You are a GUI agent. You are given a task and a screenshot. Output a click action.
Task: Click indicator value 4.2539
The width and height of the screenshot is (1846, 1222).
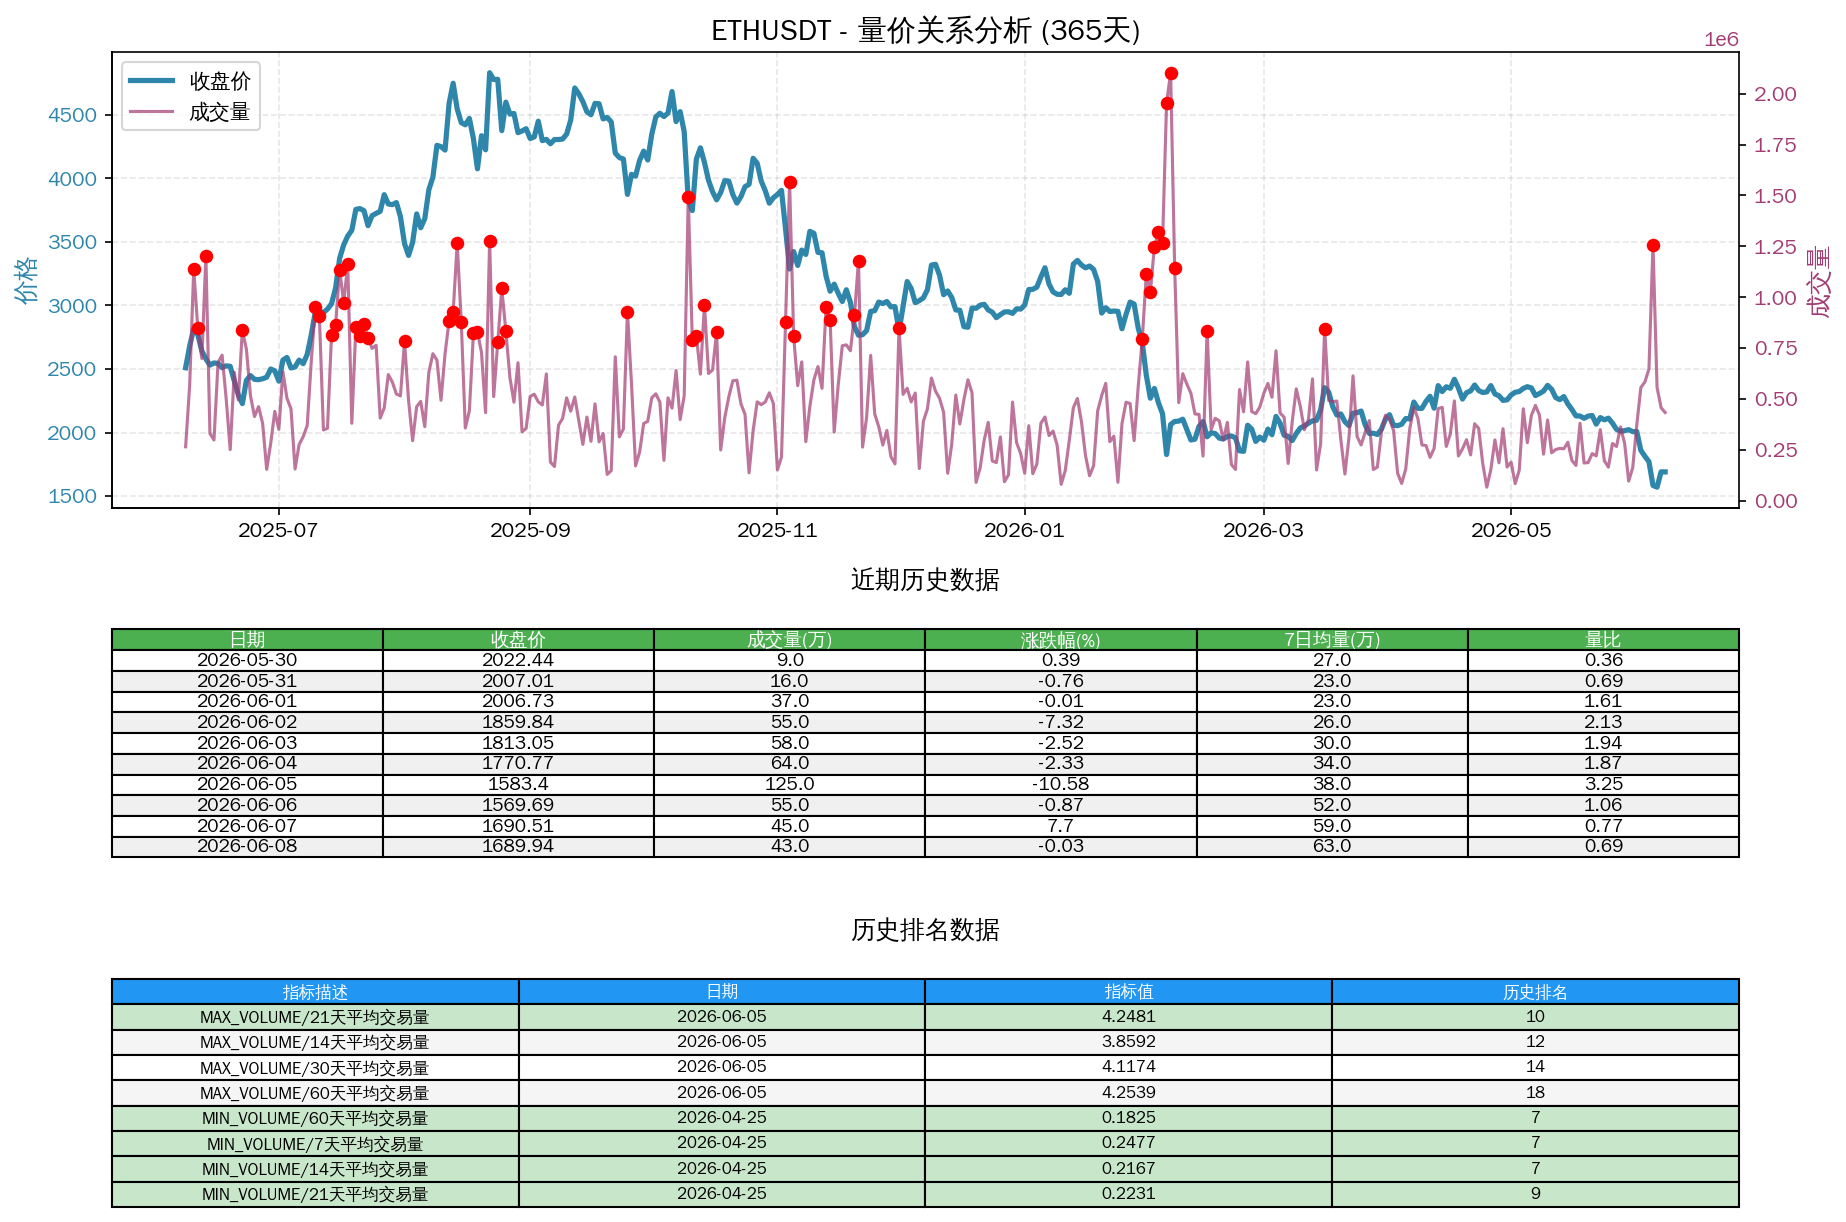coord(1129,1093)
